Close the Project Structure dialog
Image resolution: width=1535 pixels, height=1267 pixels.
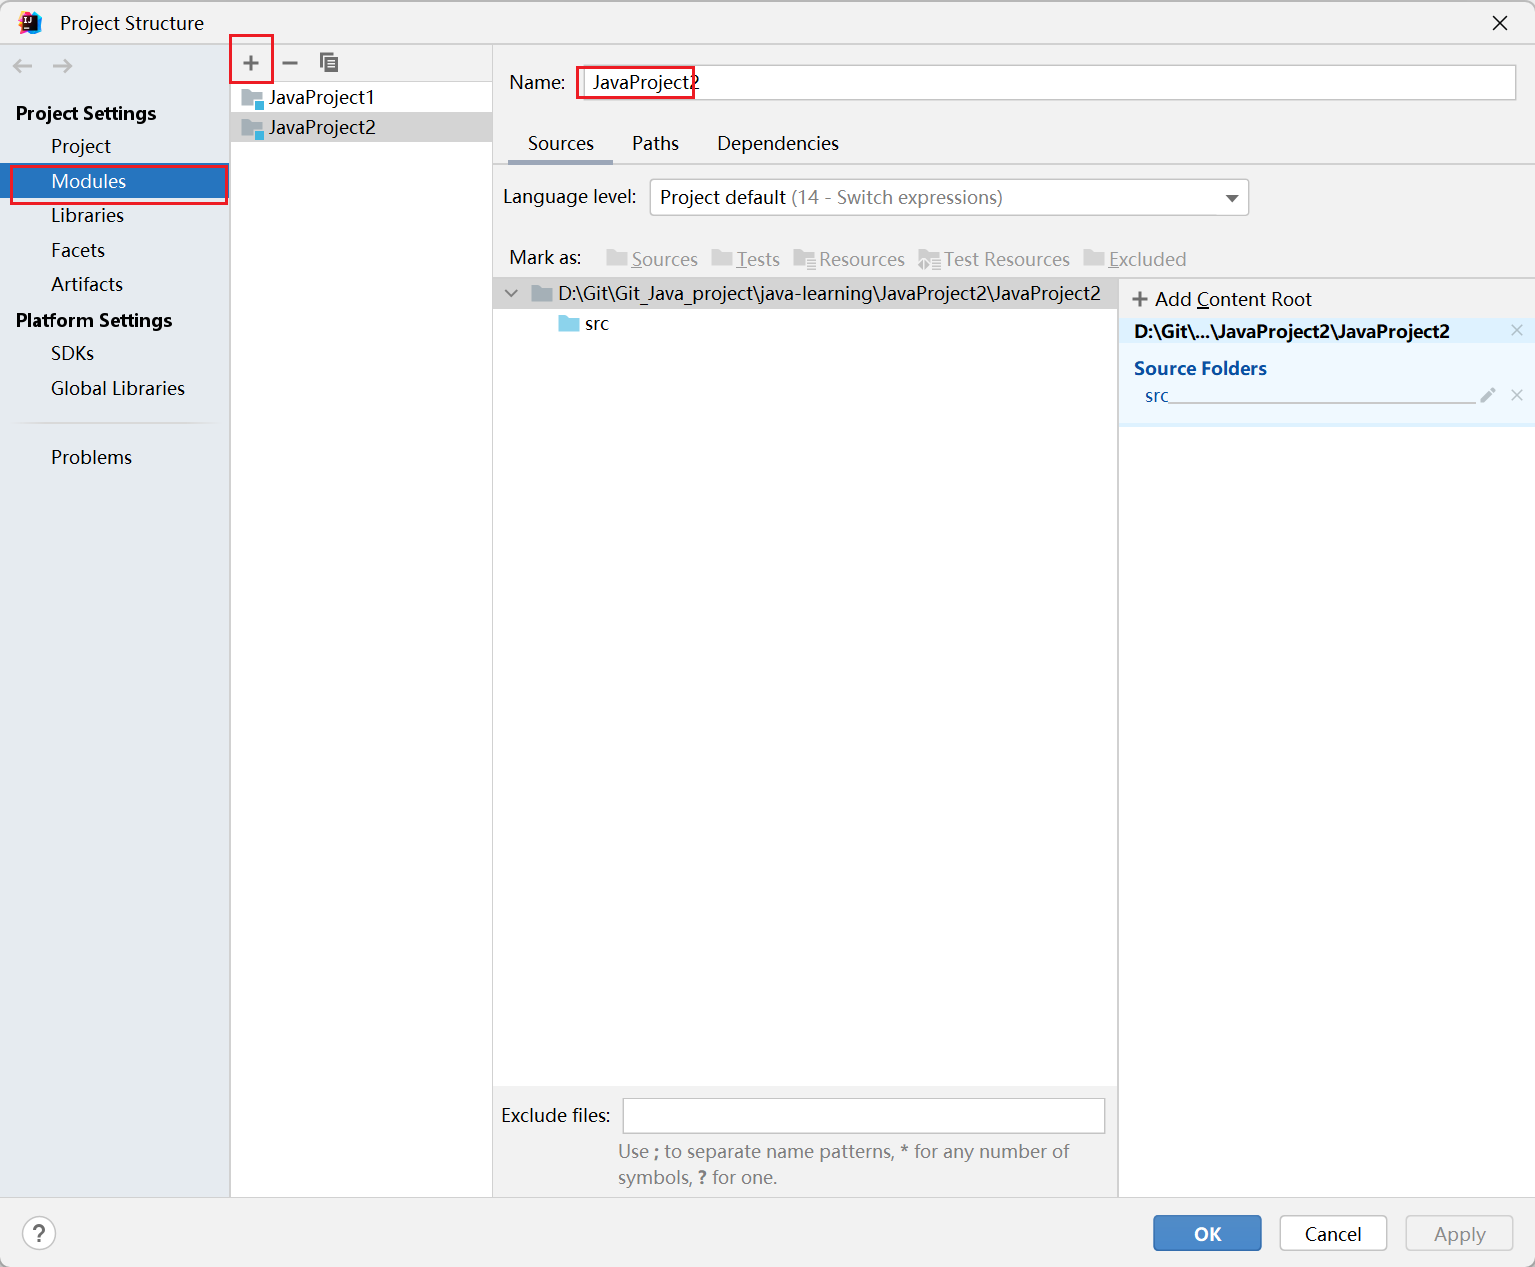tap(1500, 23)
